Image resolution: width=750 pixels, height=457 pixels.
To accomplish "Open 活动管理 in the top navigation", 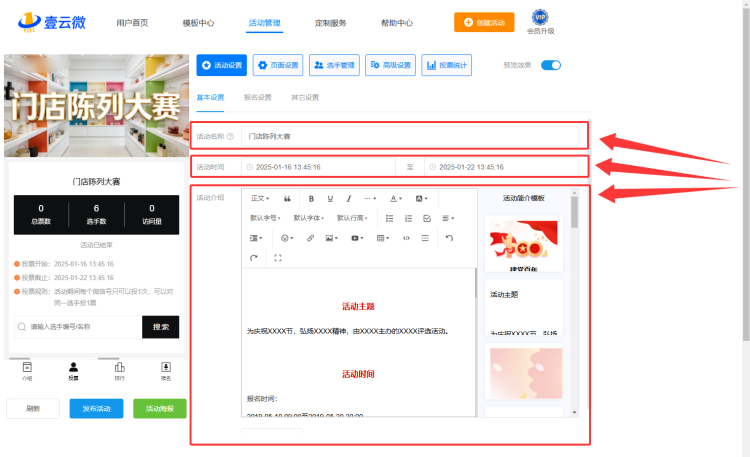I will [265, 22].
